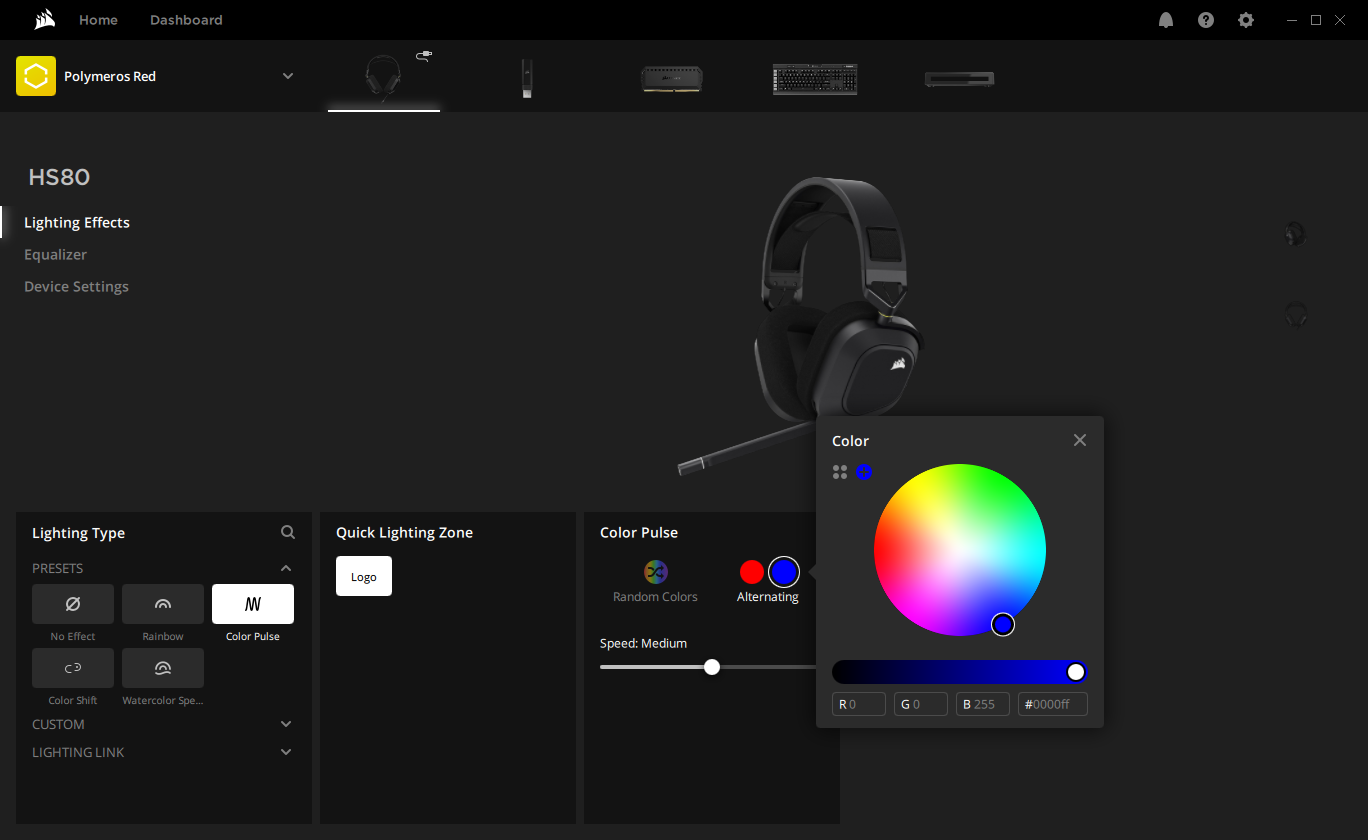Search lighting types with magnifier icon
1368x840 pixels.
tap(288, 533)
